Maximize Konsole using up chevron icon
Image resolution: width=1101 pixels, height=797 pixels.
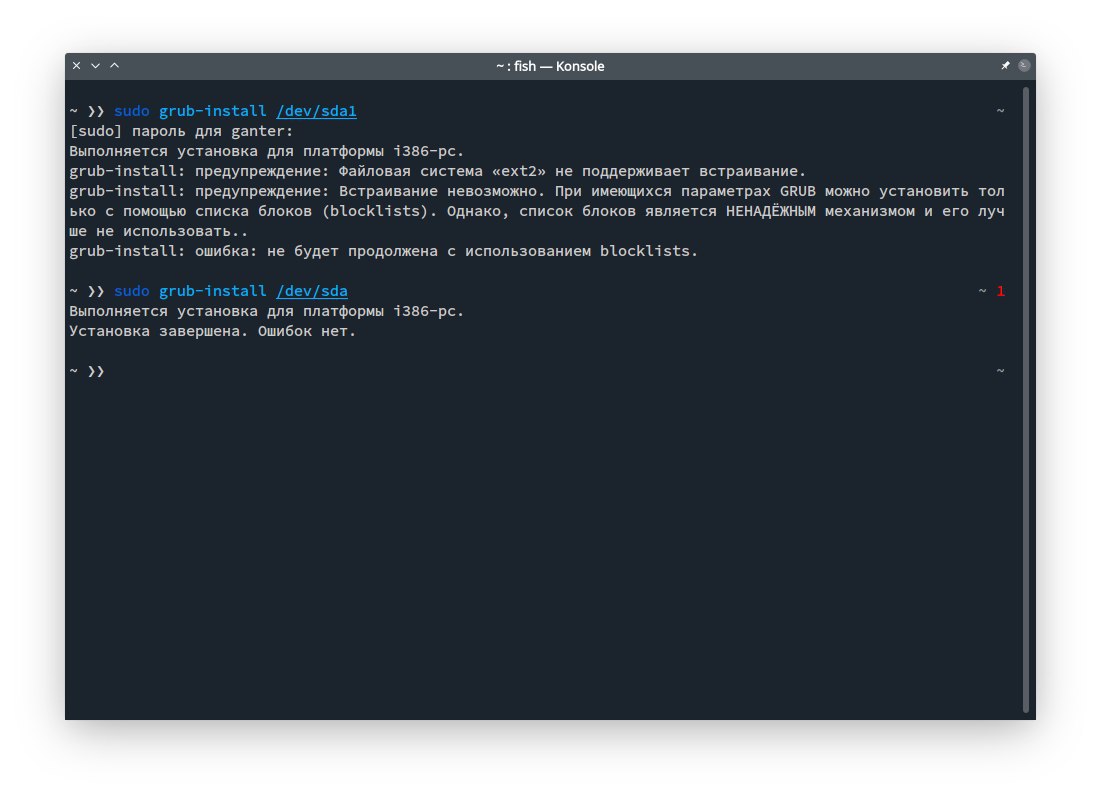coord(114,65)
